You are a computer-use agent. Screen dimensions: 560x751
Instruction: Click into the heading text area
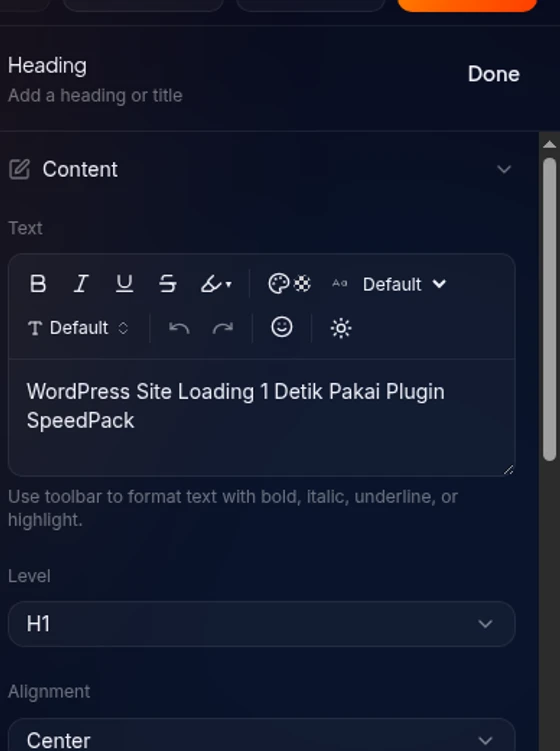262,417
